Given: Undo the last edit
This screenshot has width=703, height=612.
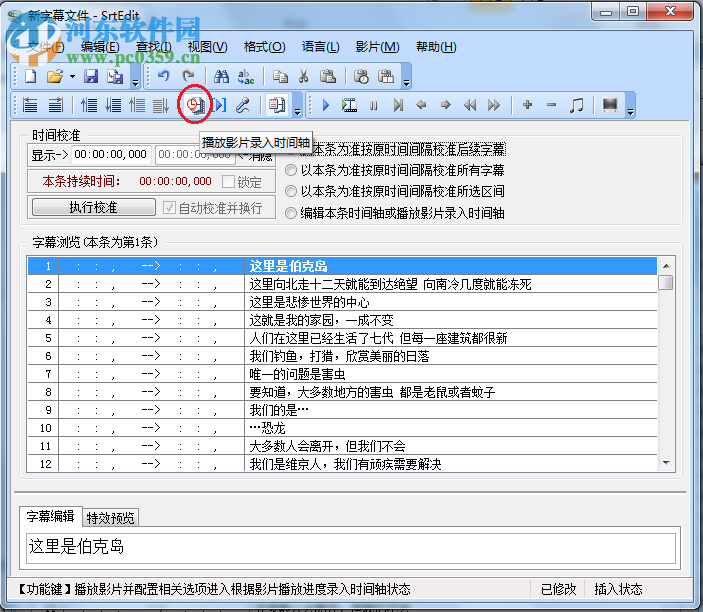Looking at the screenshot, I should (x=164, y=76).
